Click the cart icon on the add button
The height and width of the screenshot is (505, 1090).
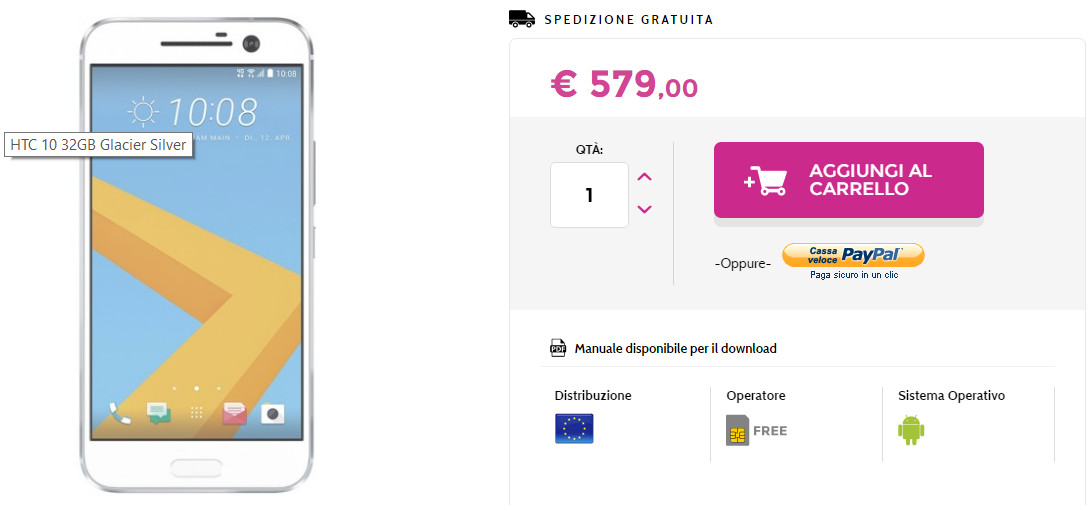coord(765,180)
